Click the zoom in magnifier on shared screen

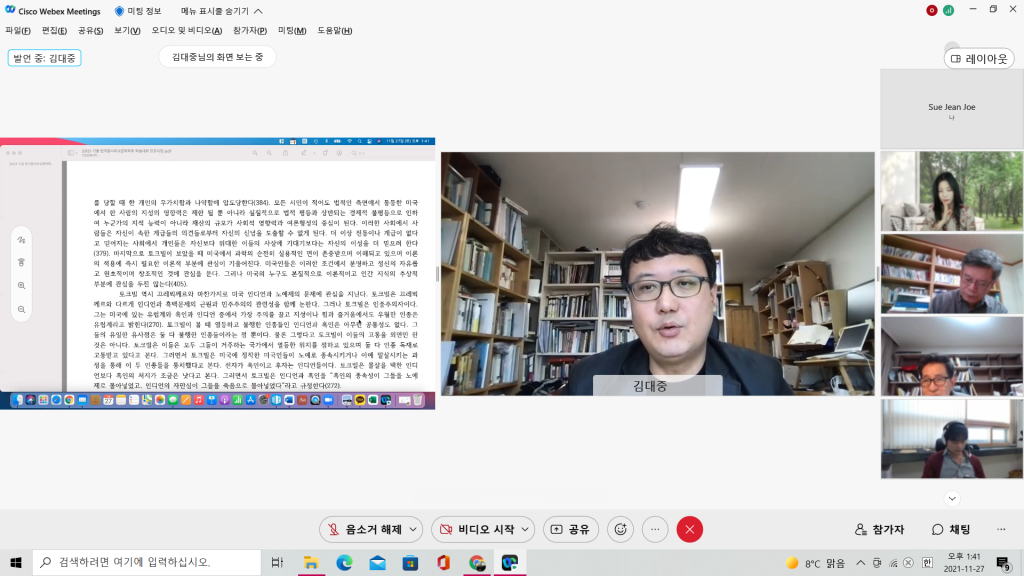coord(21,285)
